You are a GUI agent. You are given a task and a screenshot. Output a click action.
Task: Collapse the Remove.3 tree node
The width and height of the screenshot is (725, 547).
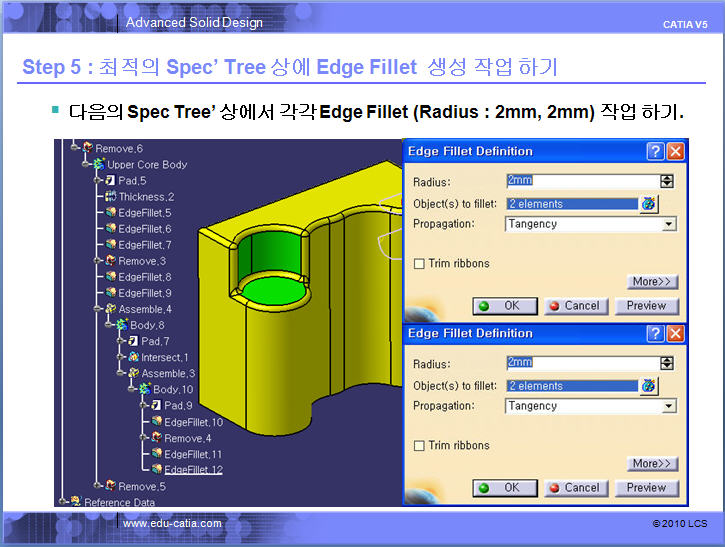97,261
